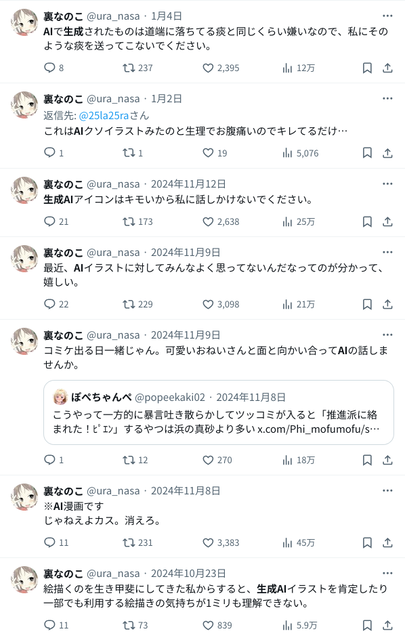
Task: Open the quoted tweet by @popeekaki02
Action: tap(218, 412)
